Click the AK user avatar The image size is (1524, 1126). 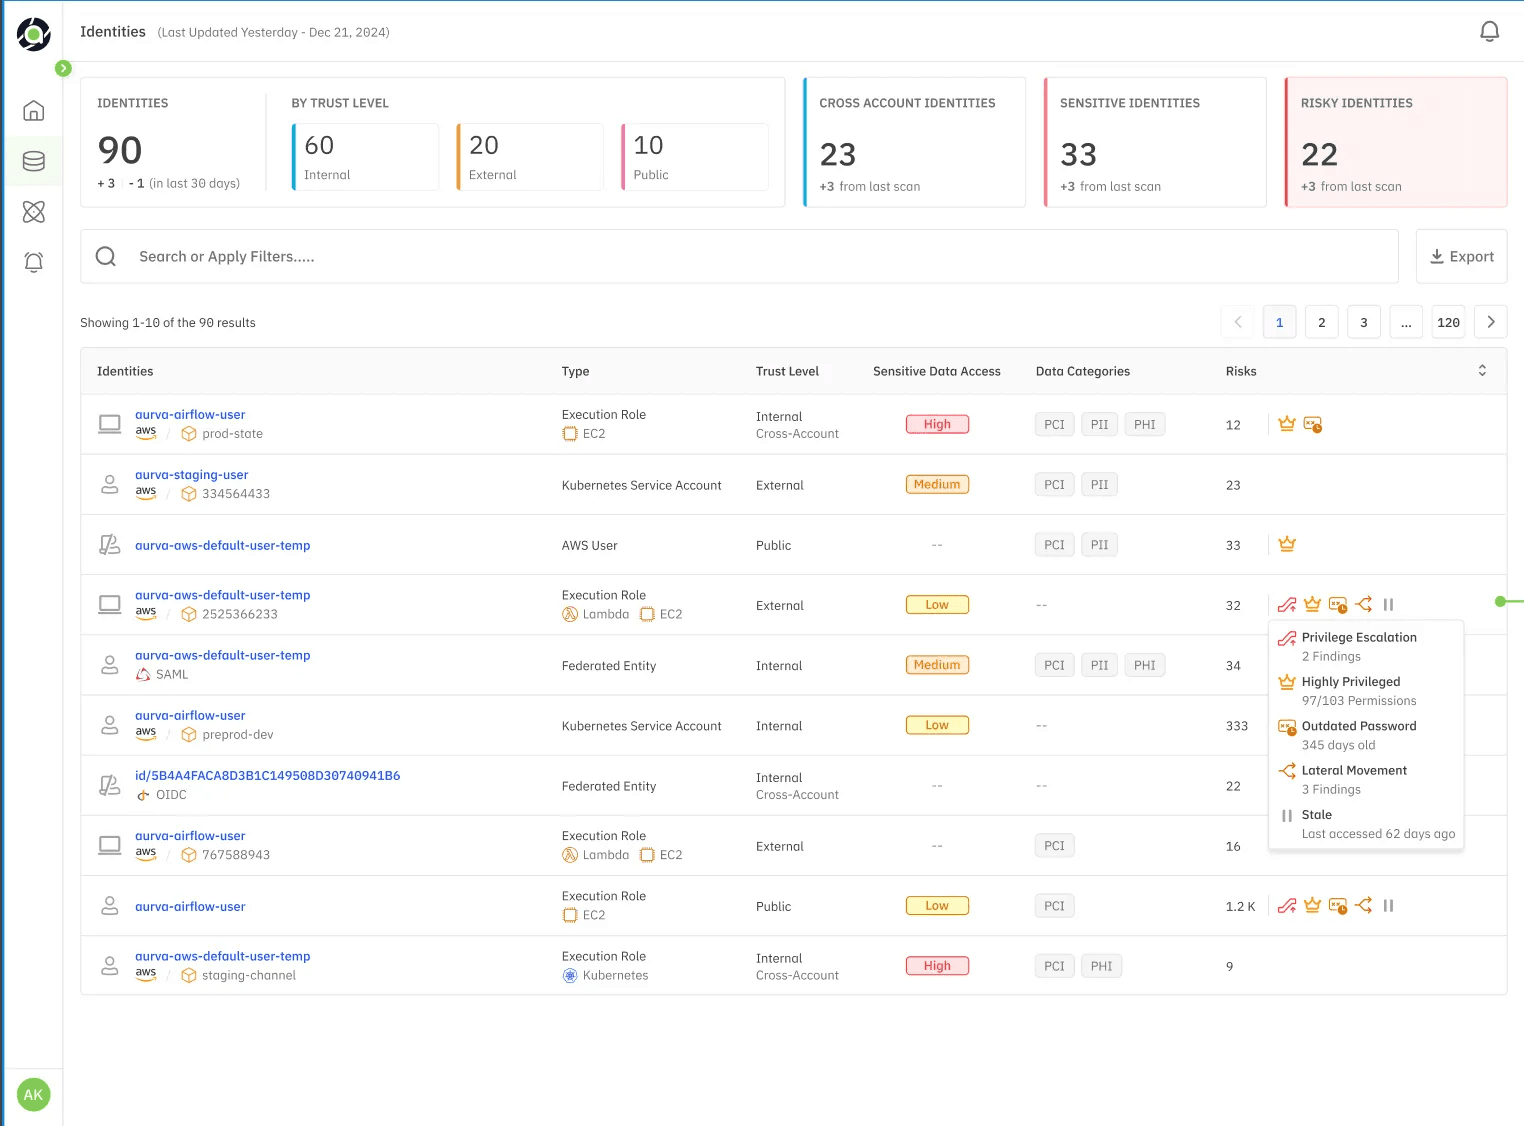(x=33, y=1094)
